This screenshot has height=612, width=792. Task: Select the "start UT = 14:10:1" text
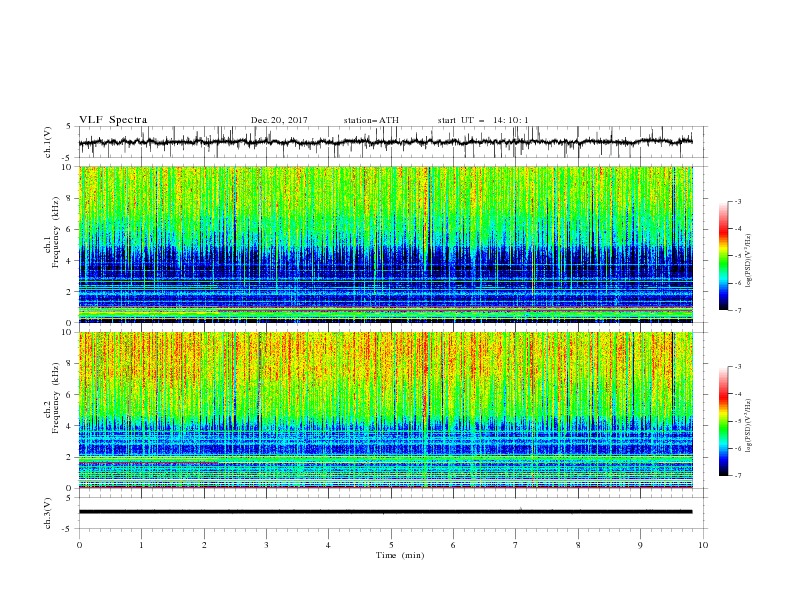click(483, 120)
